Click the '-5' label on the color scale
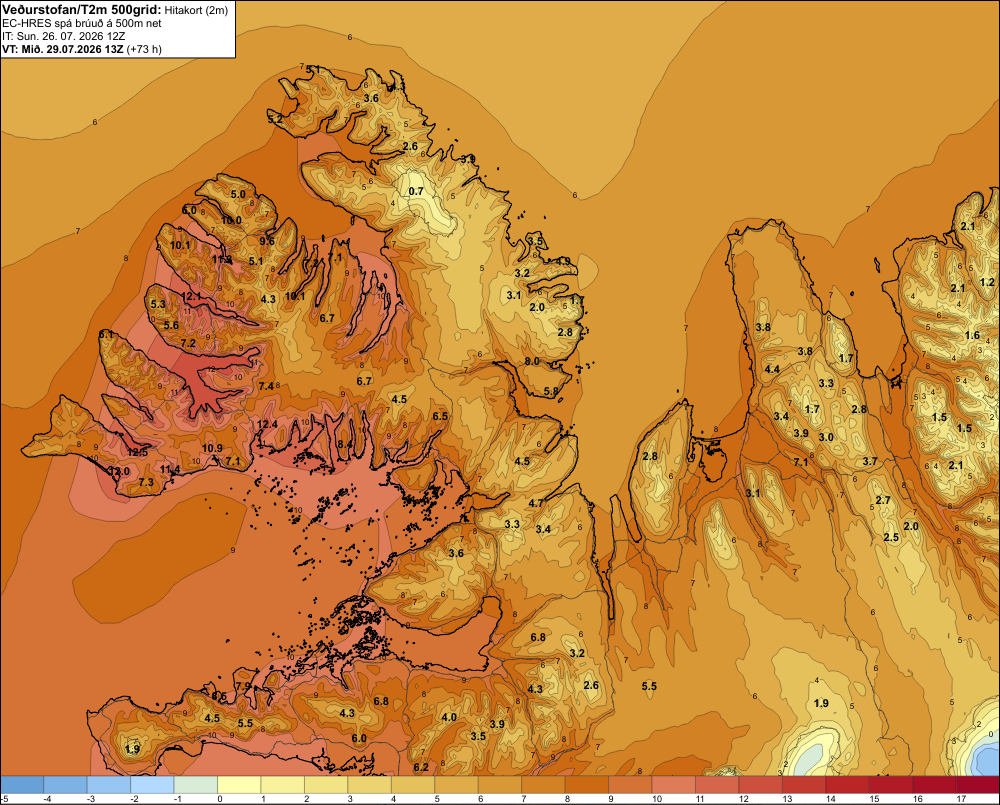Screen dimensions: 1000x805 click(4, 799)
